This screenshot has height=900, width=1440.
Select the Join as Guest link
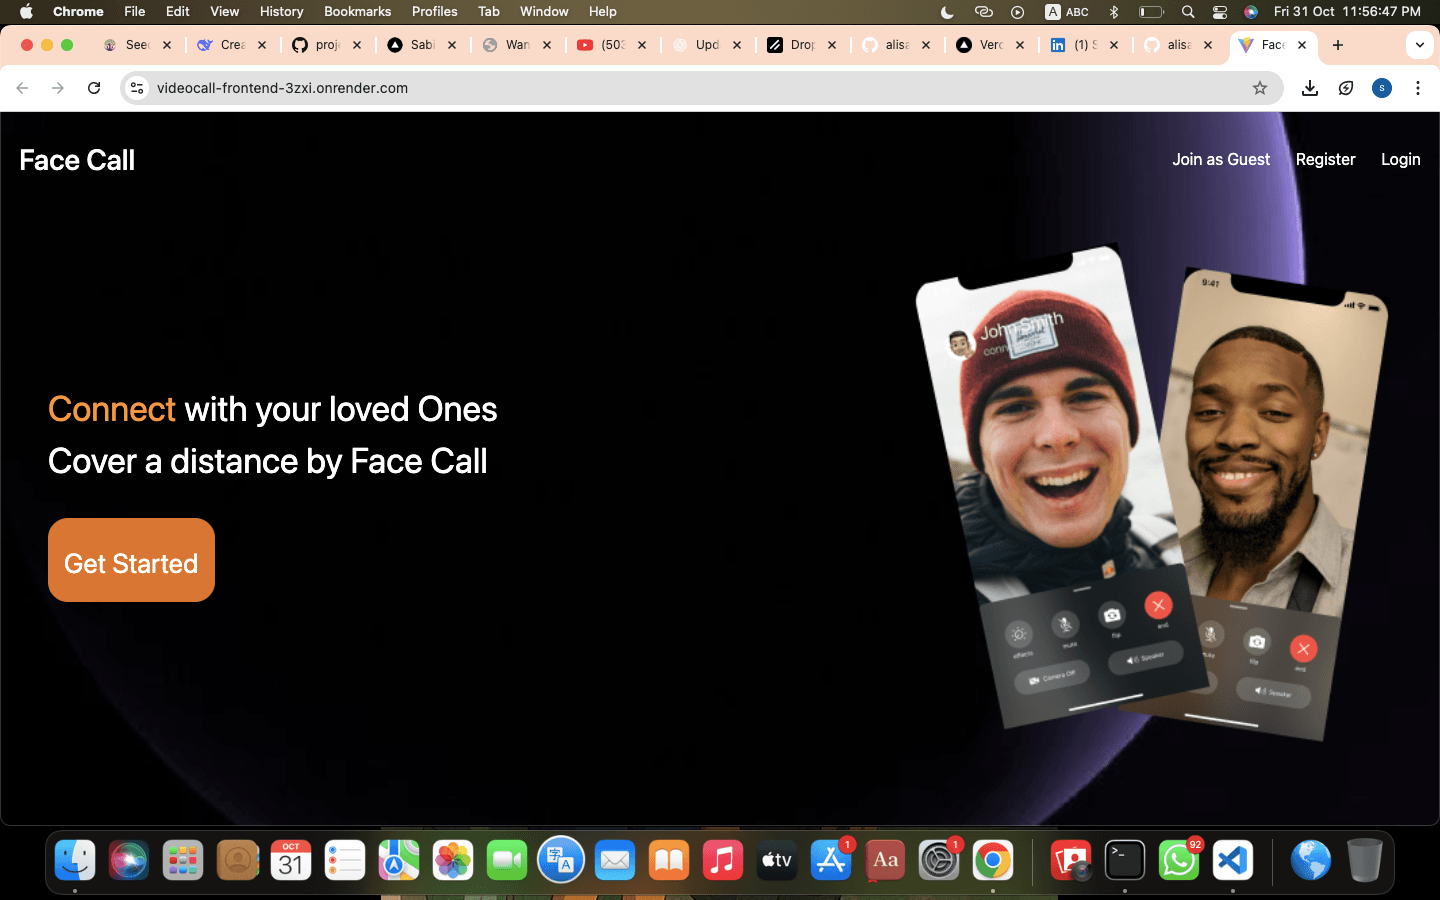1220,159
